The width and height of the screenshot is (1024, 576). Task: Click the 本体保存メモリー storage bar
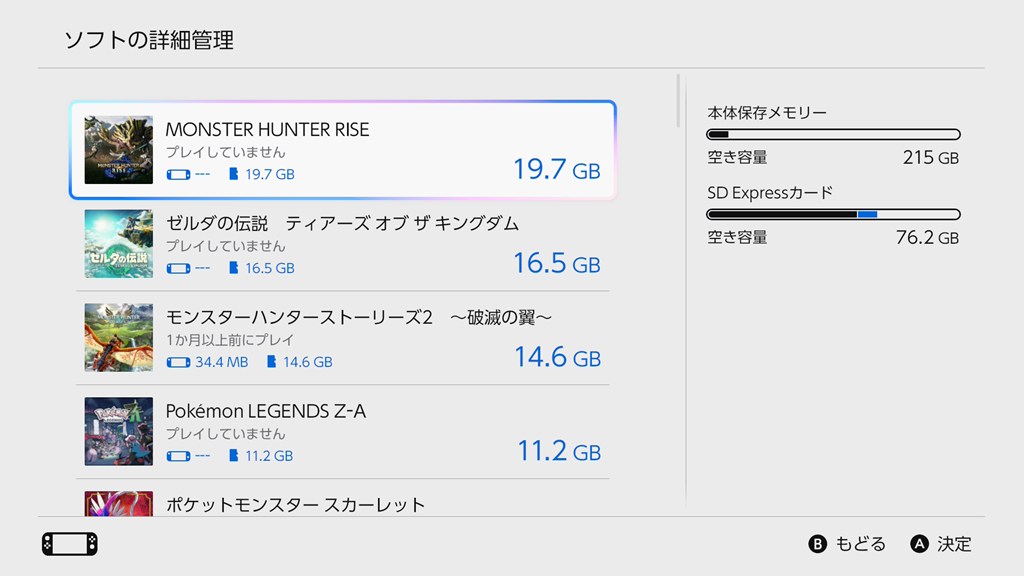click(x=833, y=134)
